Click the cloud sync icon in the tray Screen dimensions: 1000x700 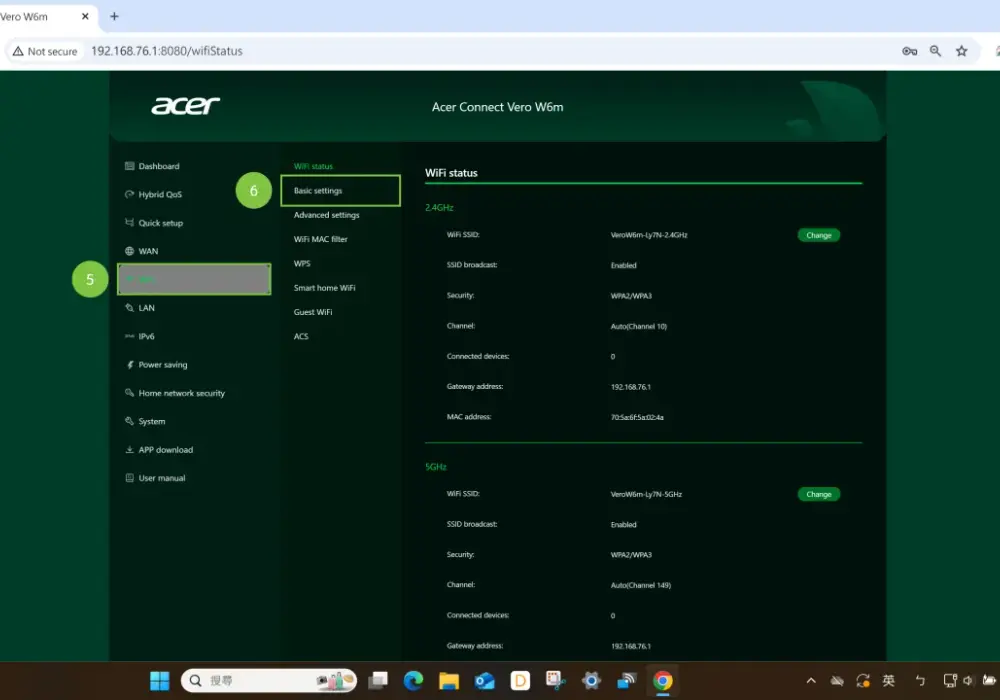[837, 681]
